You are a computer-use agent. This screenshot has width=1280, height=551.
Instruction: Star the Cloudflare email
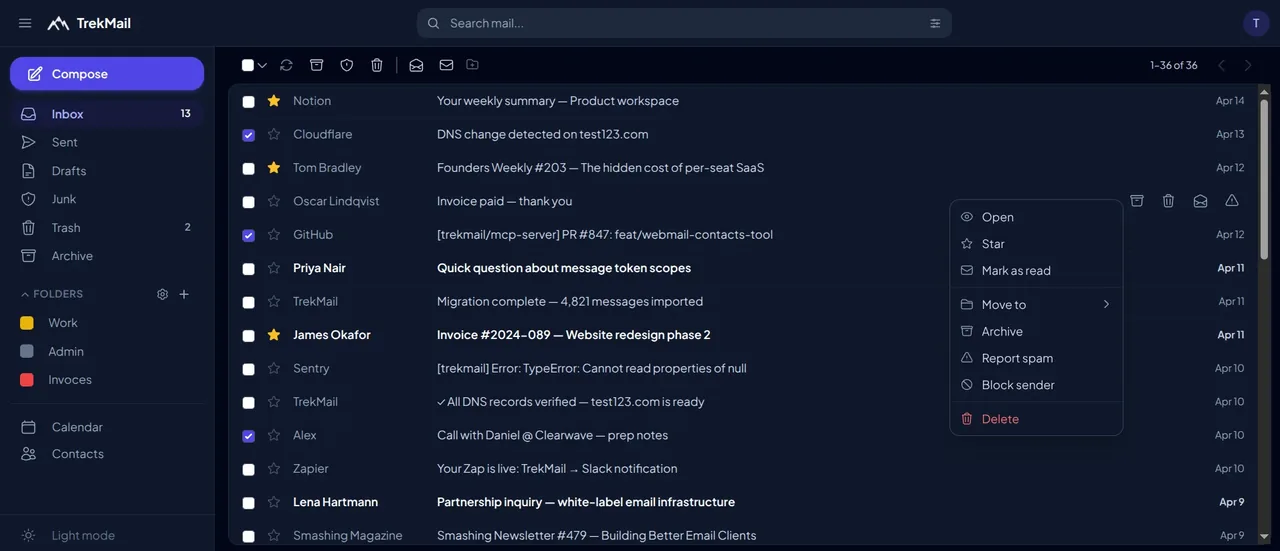[274, 134]
